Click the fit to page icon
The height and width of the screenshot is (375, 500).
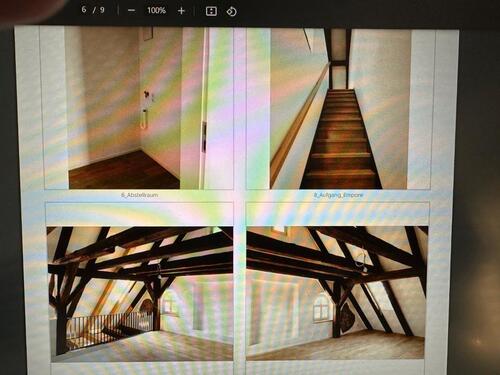coord(211,11)
